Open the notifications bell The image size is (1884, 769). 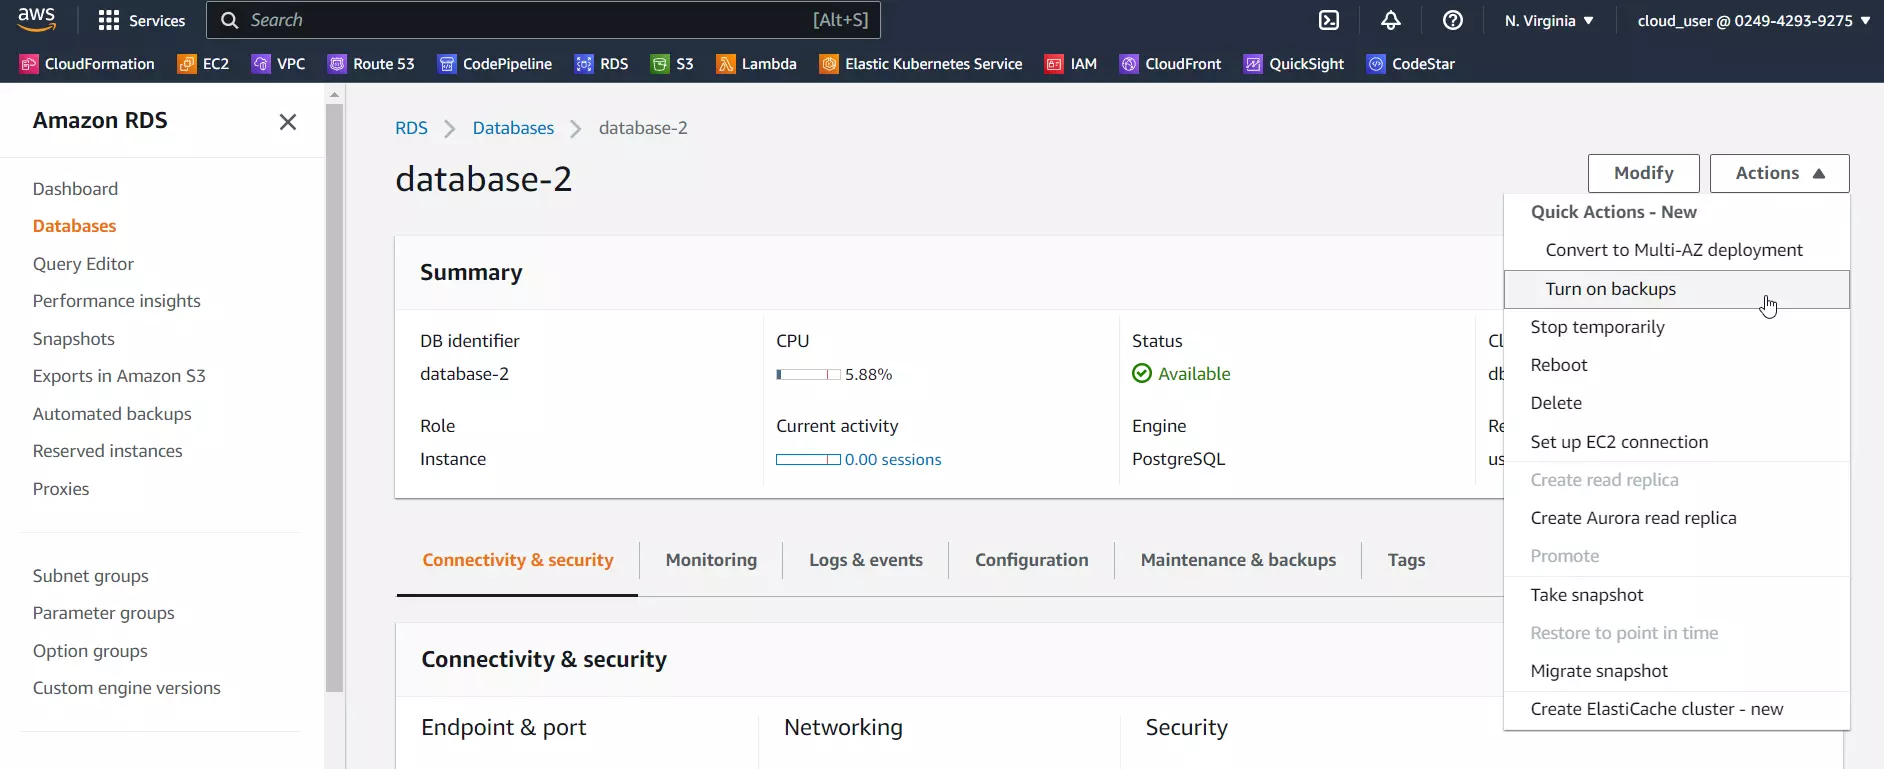[x=1391, y=20]
